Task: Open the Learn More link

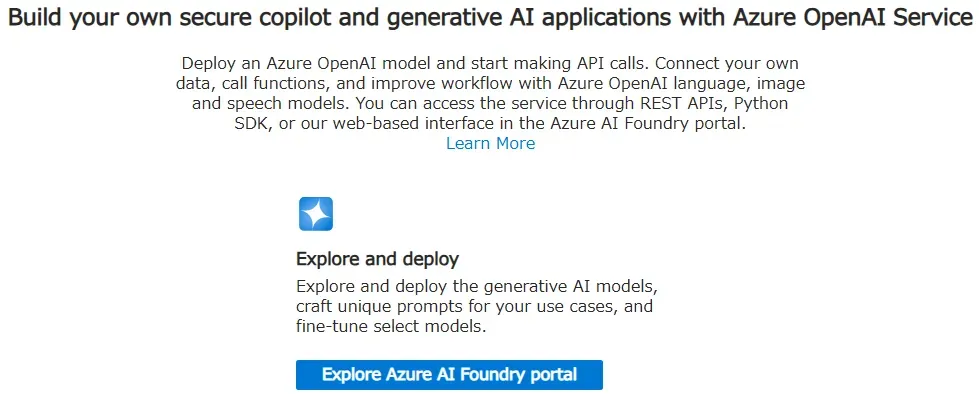Action: 490,144
